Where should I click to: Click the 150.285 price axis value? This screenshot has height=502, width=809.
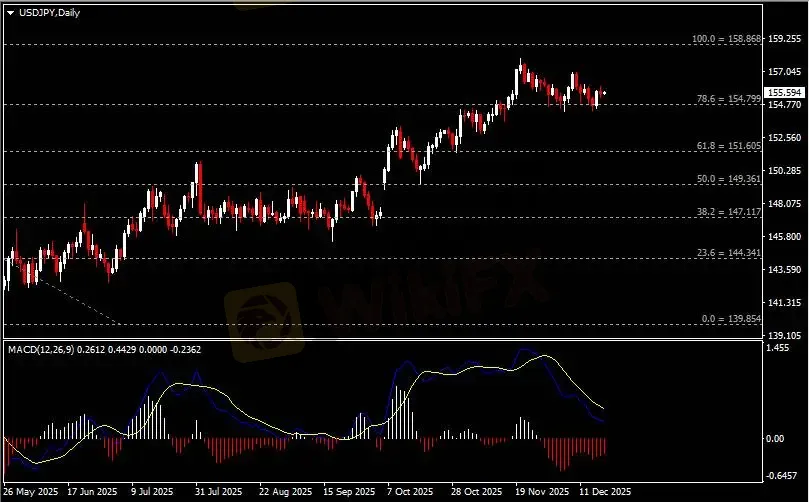[x=785, y=171]
